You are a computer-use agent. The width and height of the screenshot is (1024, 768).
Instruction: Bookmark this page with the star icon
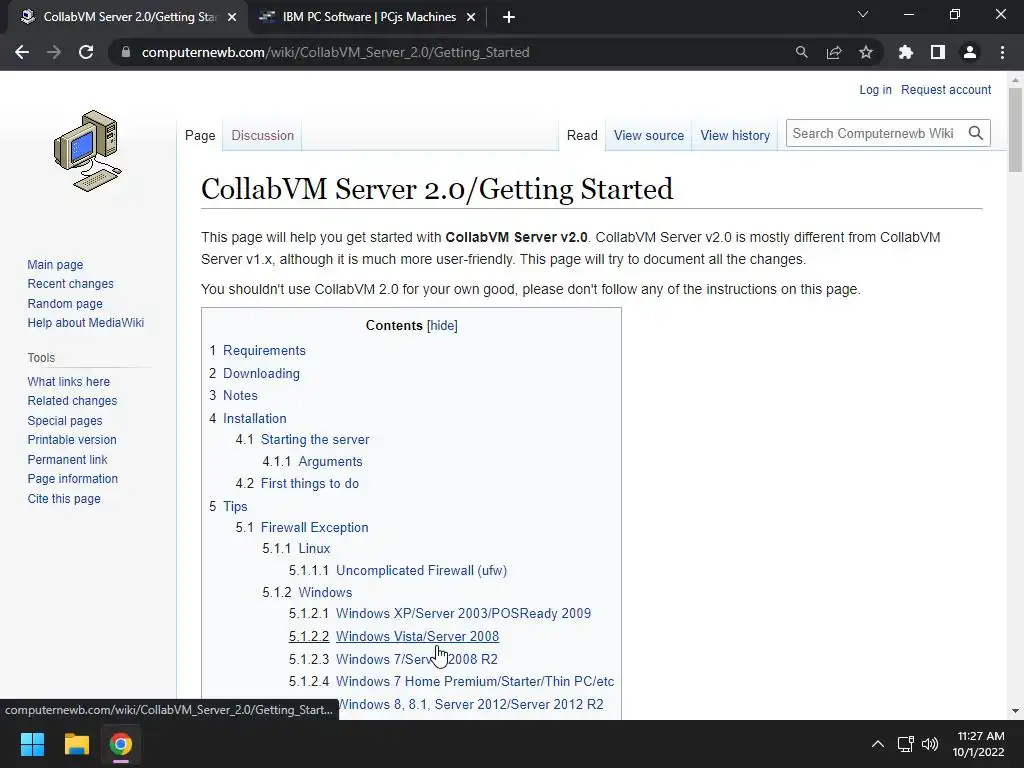point(865,52)
